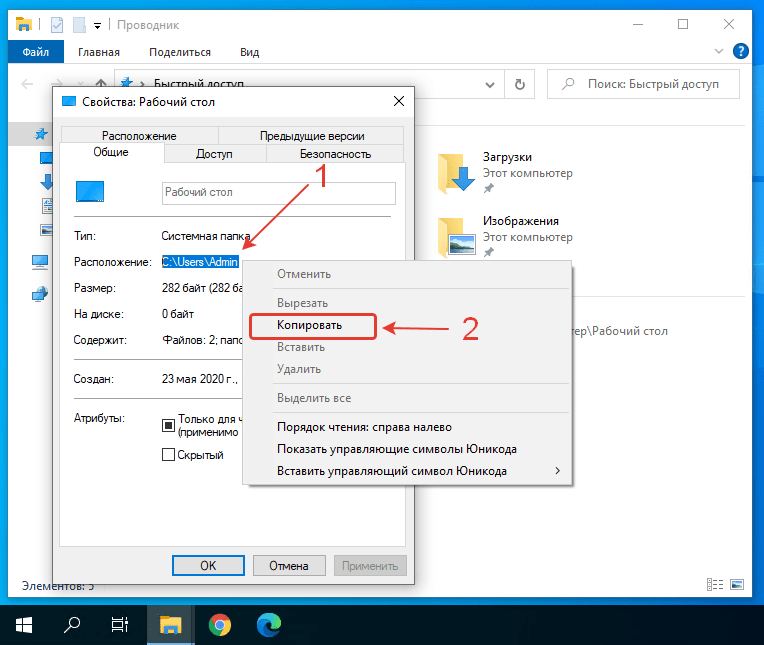764x645 pixels.
Task: Click the Properties checkmark quick access icon
Action: tap(57, 25)
